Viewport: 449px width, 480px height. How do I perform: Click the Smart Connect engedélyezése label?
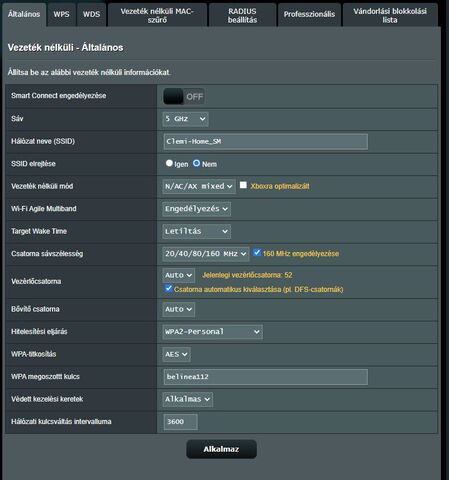(59, 96)
